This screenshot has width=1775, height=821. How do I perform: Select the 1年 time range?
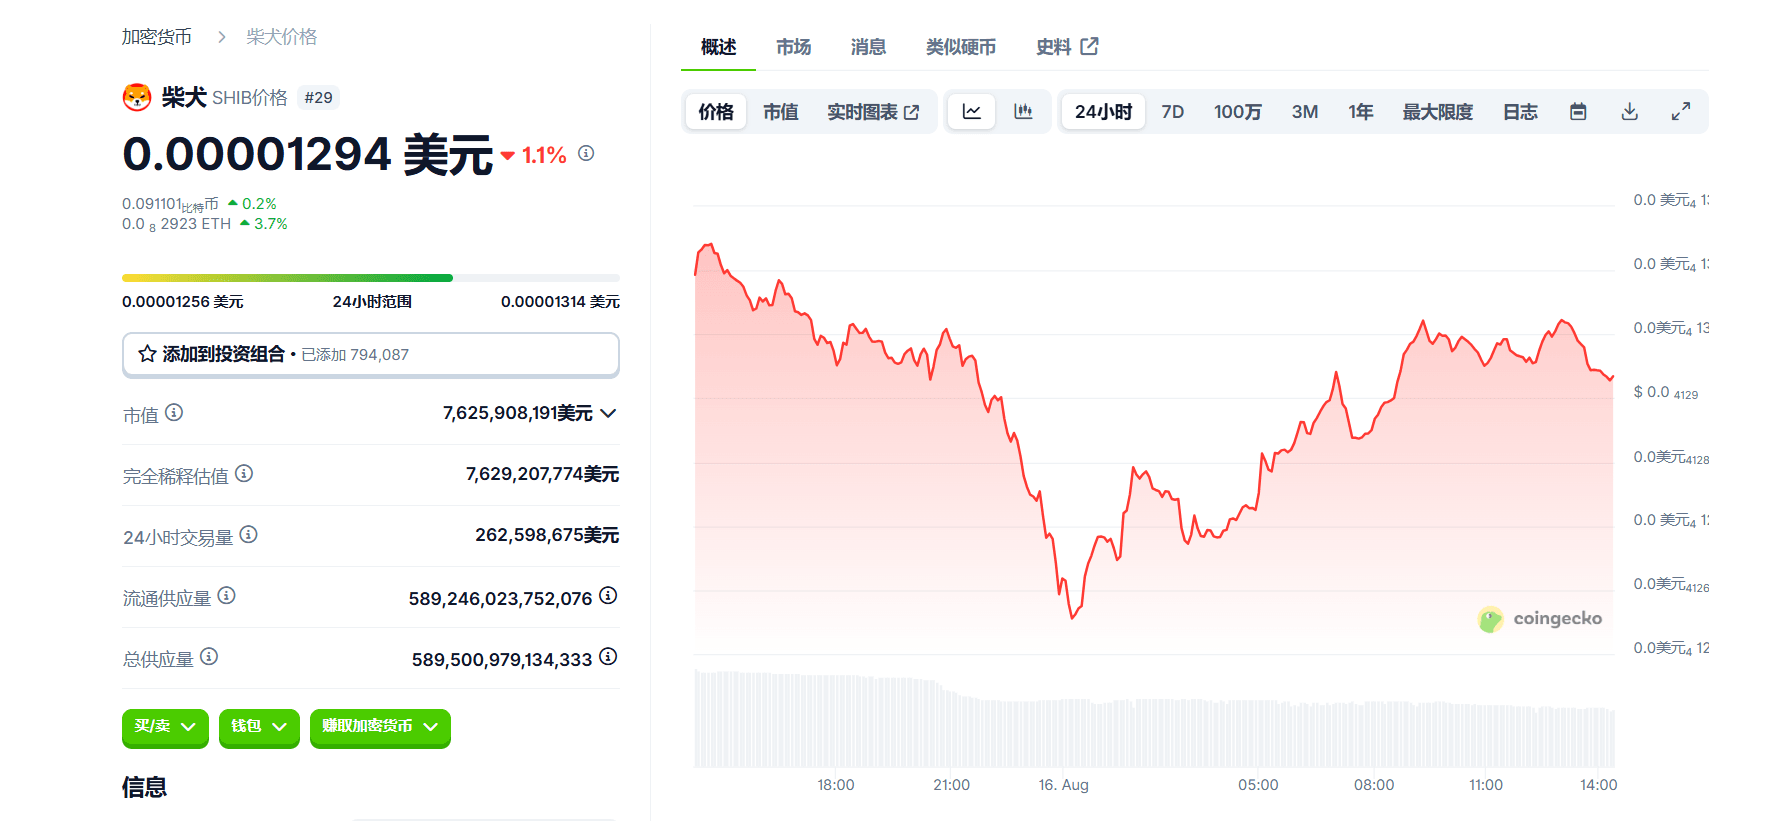[1360, 112]
